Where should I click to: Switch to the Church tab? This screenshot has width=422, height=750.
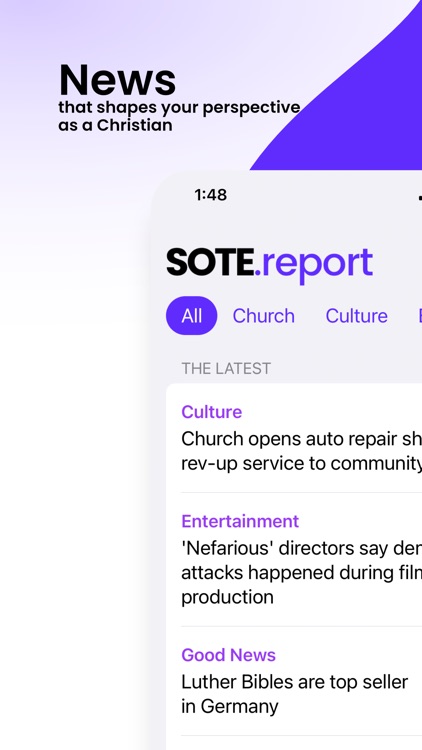pyautogui.click(x=264, y=316)
